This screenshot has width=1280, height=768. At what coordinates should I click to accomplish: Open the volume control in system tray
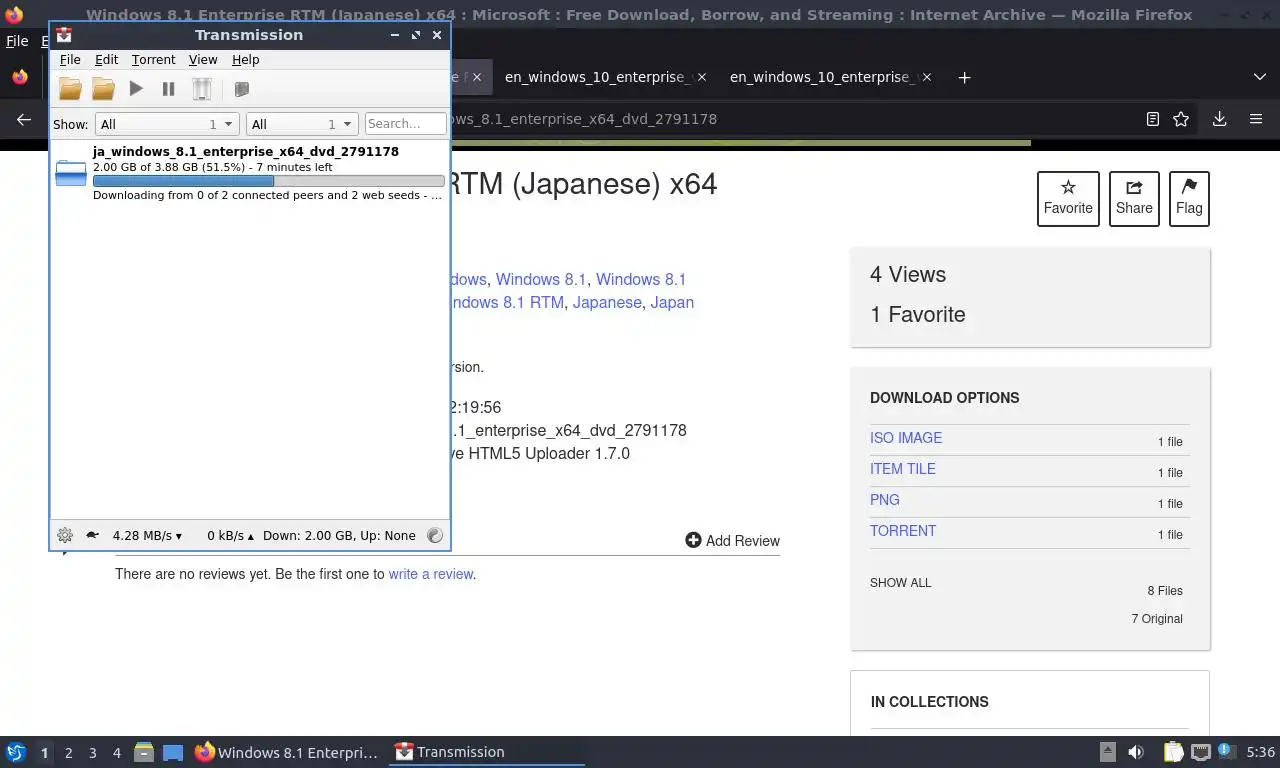1136,752
